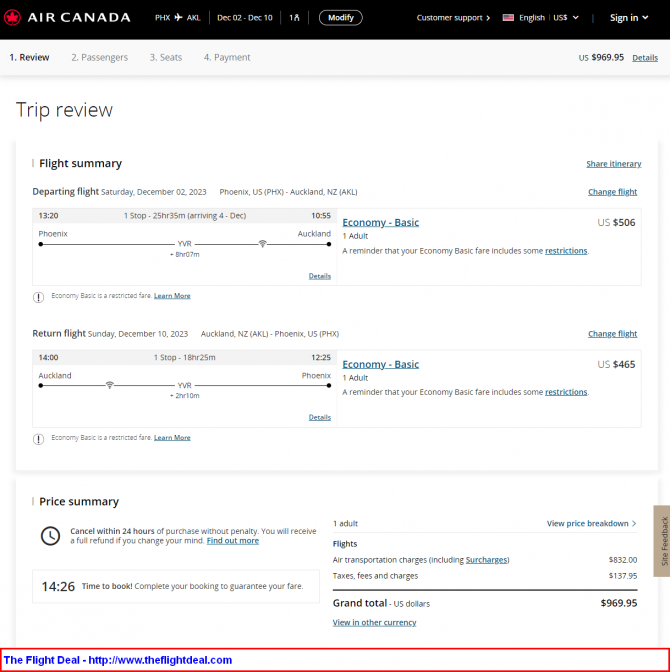Click the 14:26 booking timer
Image resolution: width=670 pixels, height=672 pixels.
[58, 586]
